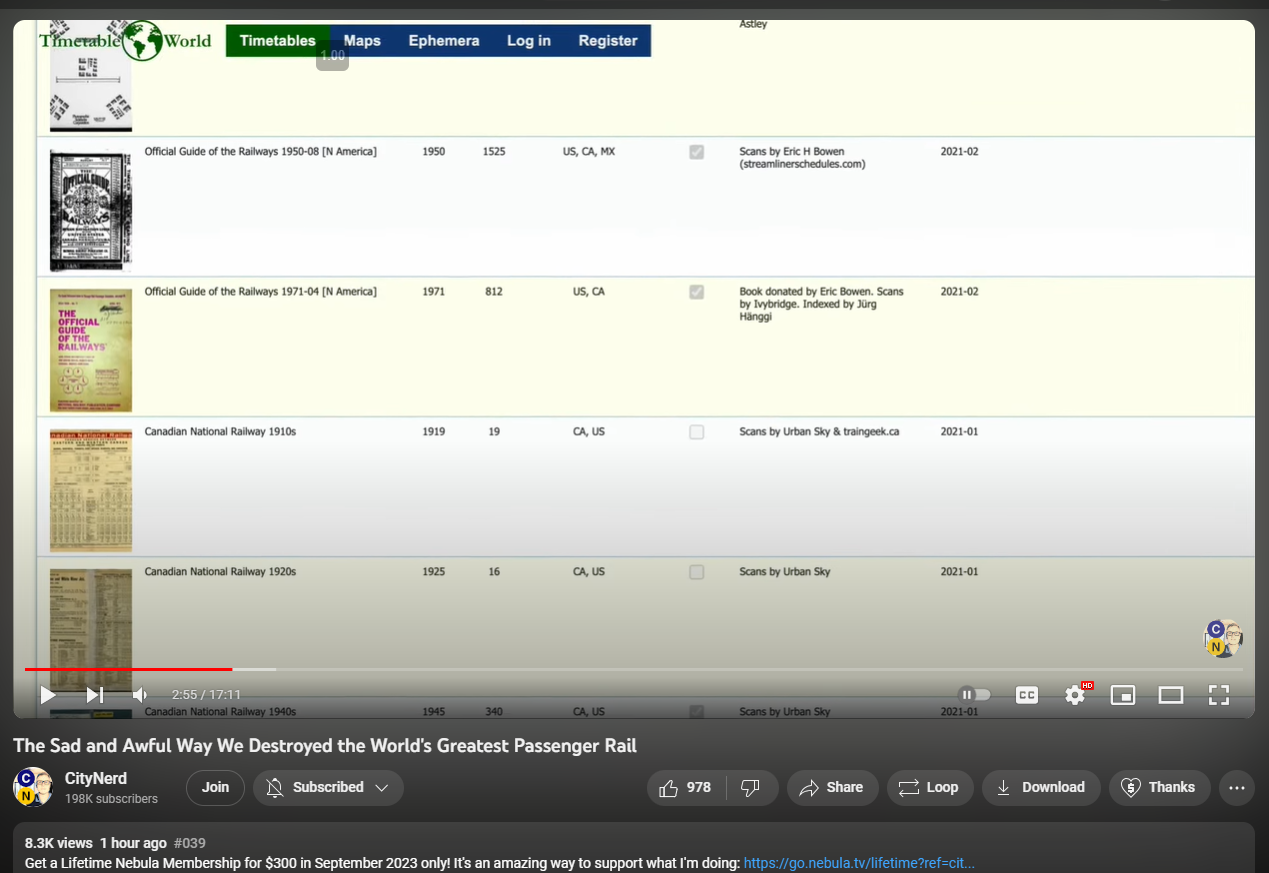The height and width of the screenshot is (873, 1269).
Task: Toggle checkbox for Official Guide 1971-04 row
Action: (697, 292)
